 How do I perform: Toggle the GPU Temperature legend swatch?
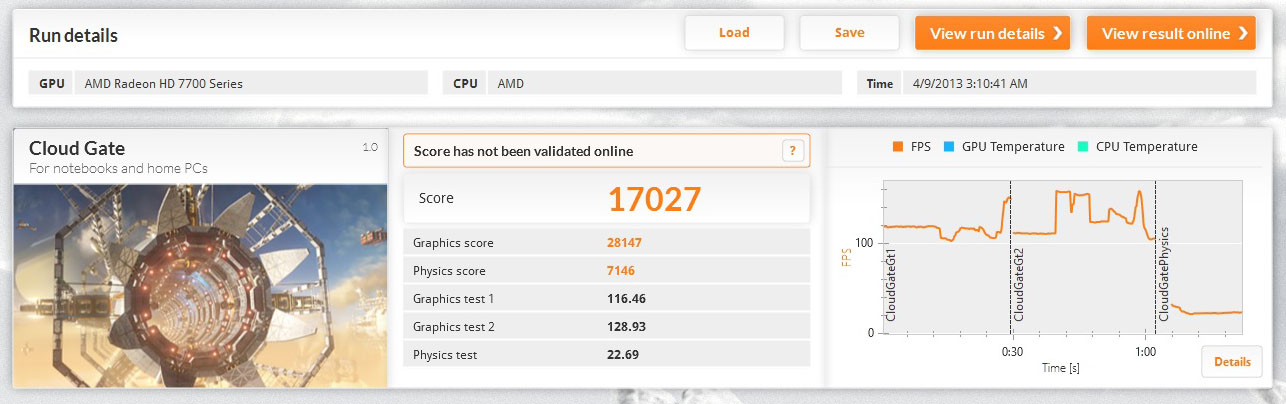click(948, 147)
